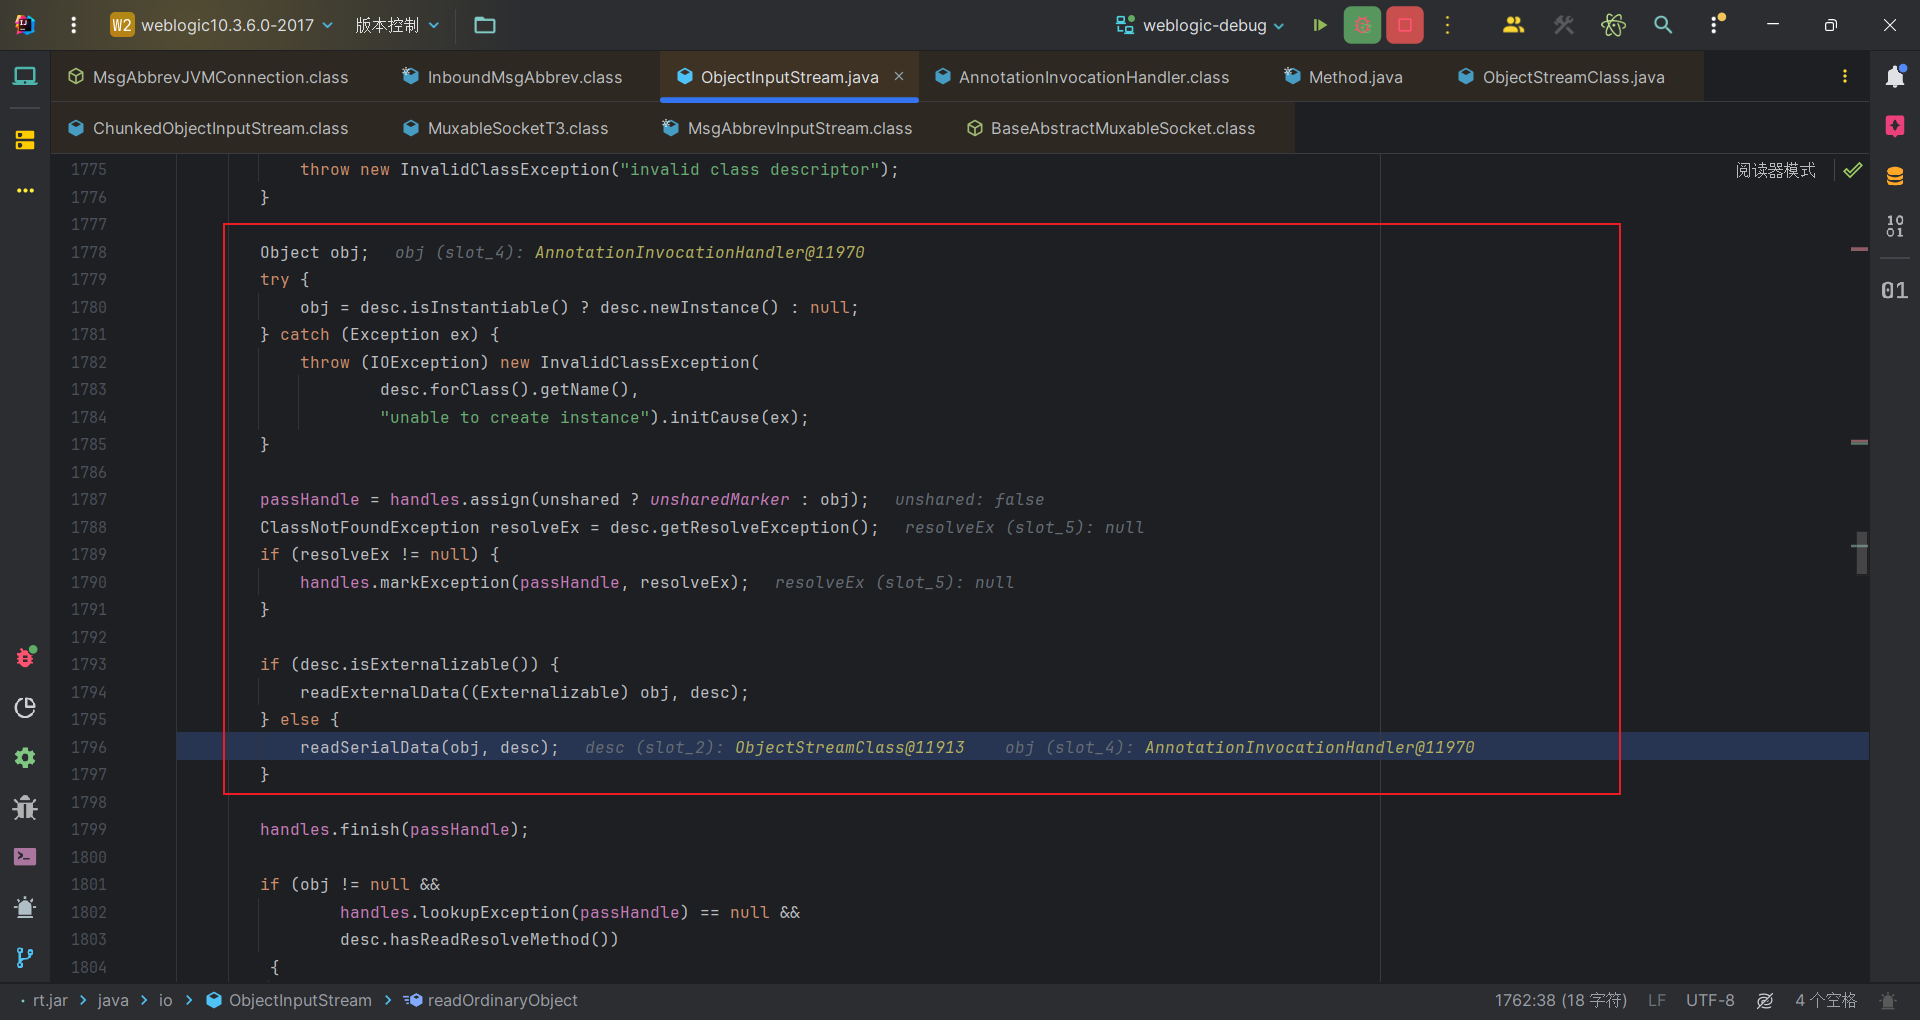
Task: Click handles.finish(passHandle) code line
Action: (394, 829)
